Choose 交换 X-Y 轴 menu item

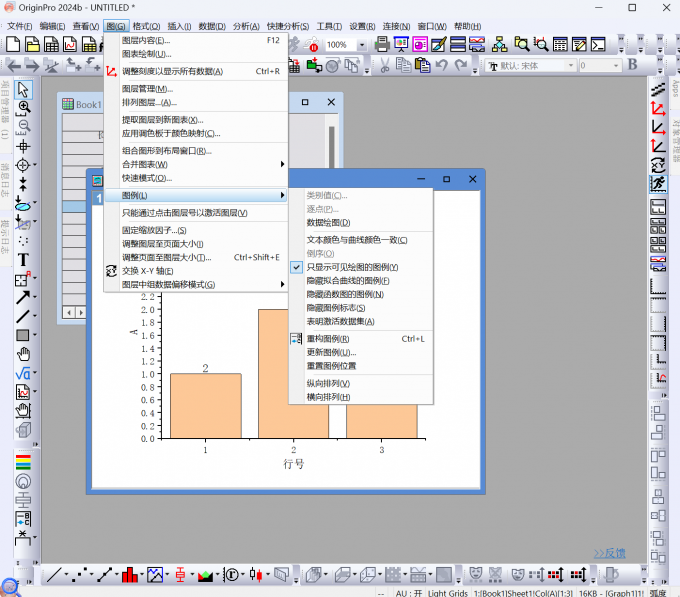coord(196,271)
